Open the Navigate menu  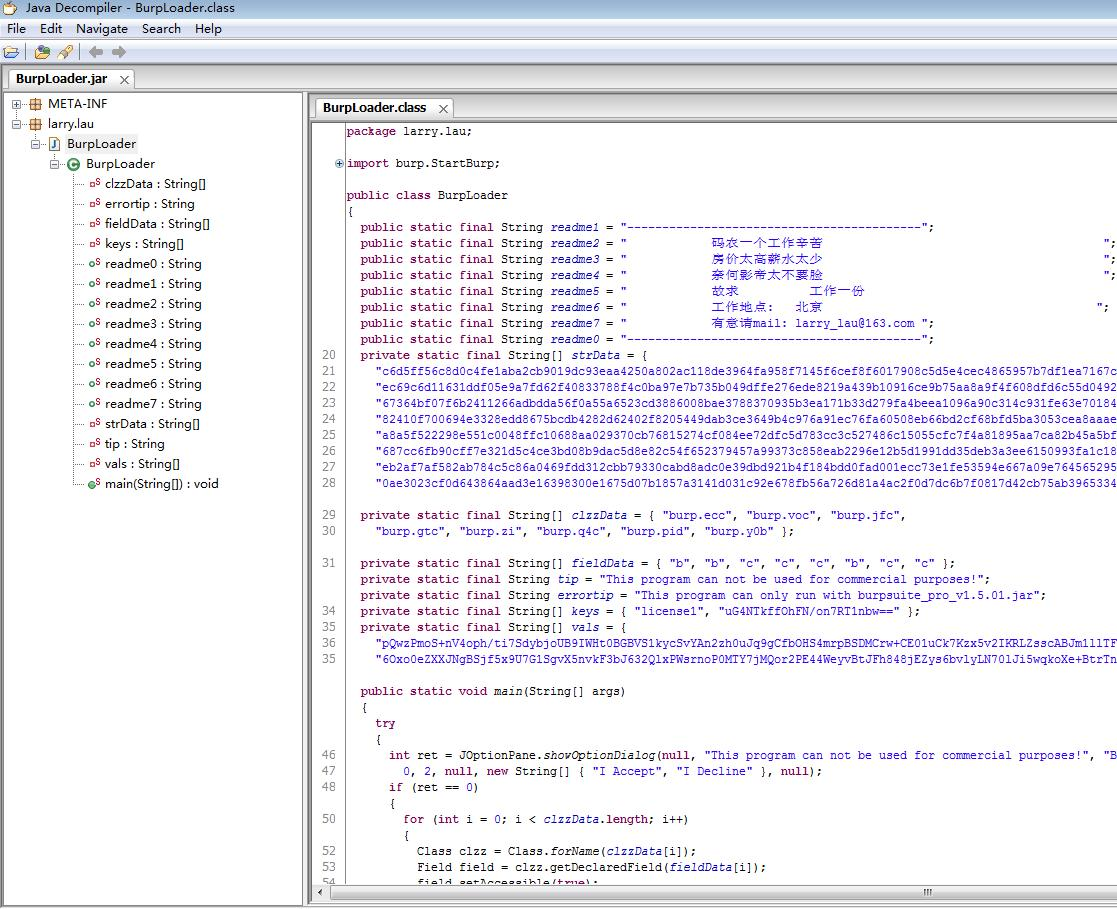pyautogui.click(x=101, y=29)
